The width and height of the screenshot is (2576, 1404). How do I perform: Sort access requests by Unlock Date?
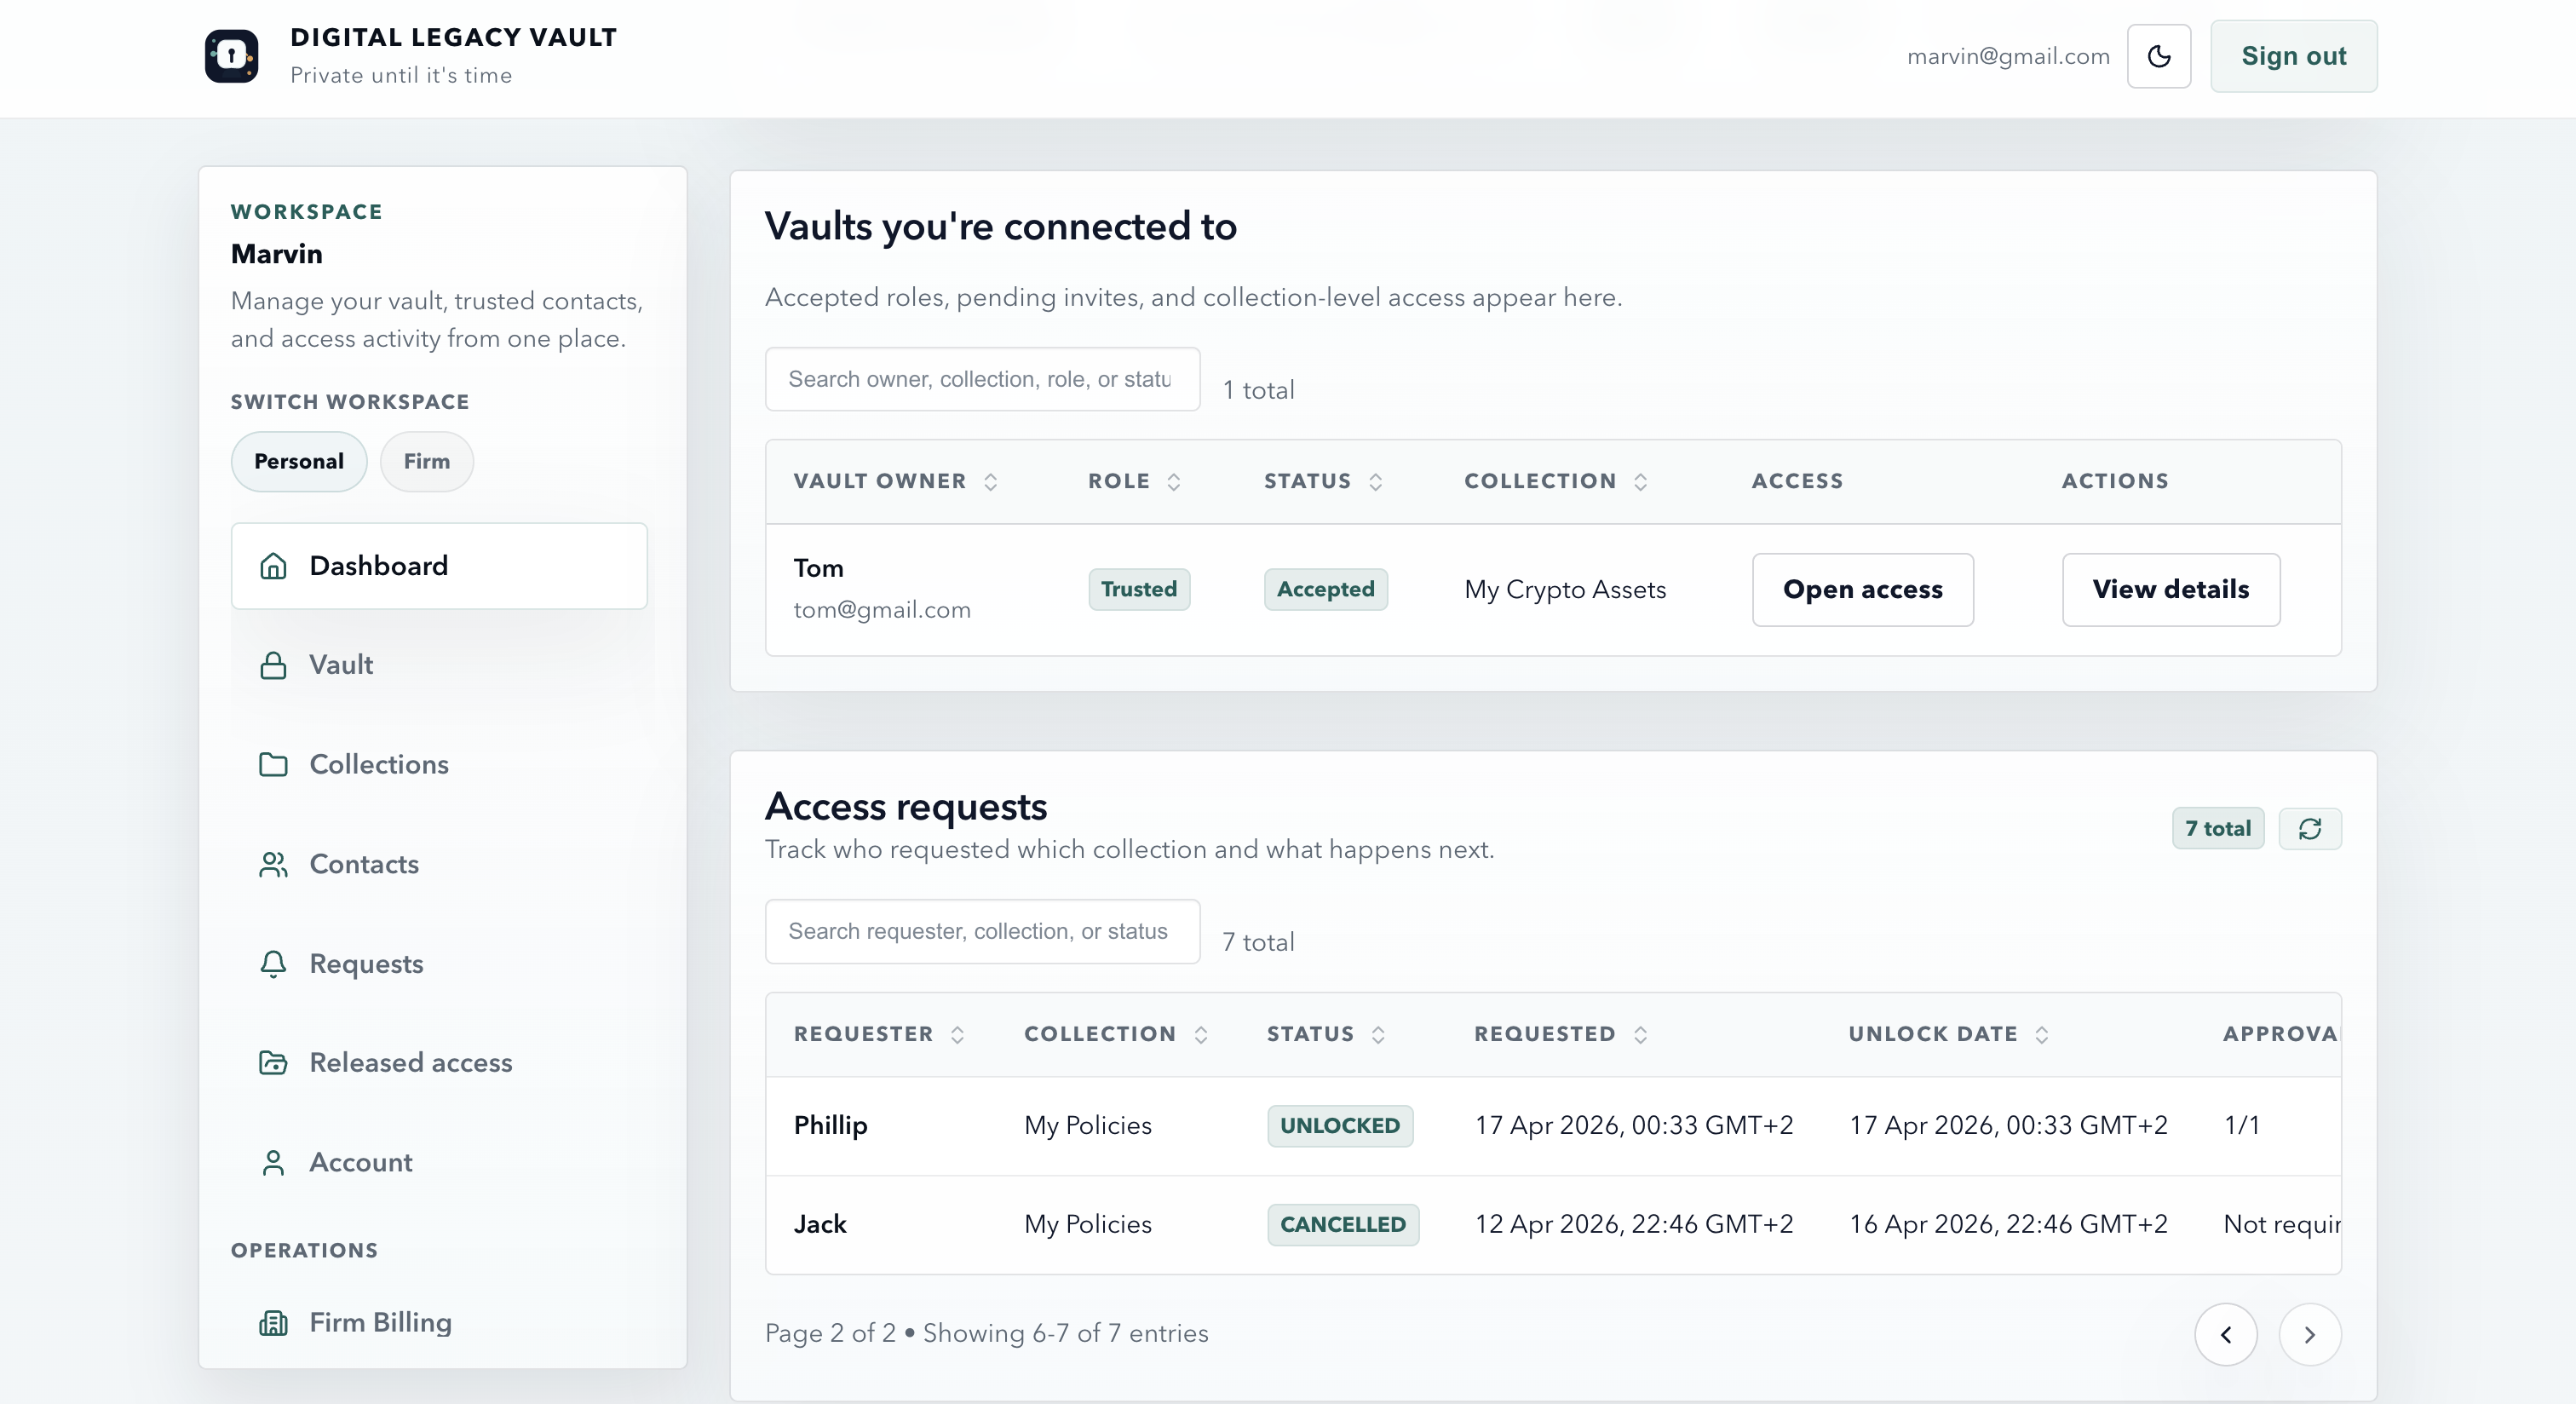[1949, 1034]
